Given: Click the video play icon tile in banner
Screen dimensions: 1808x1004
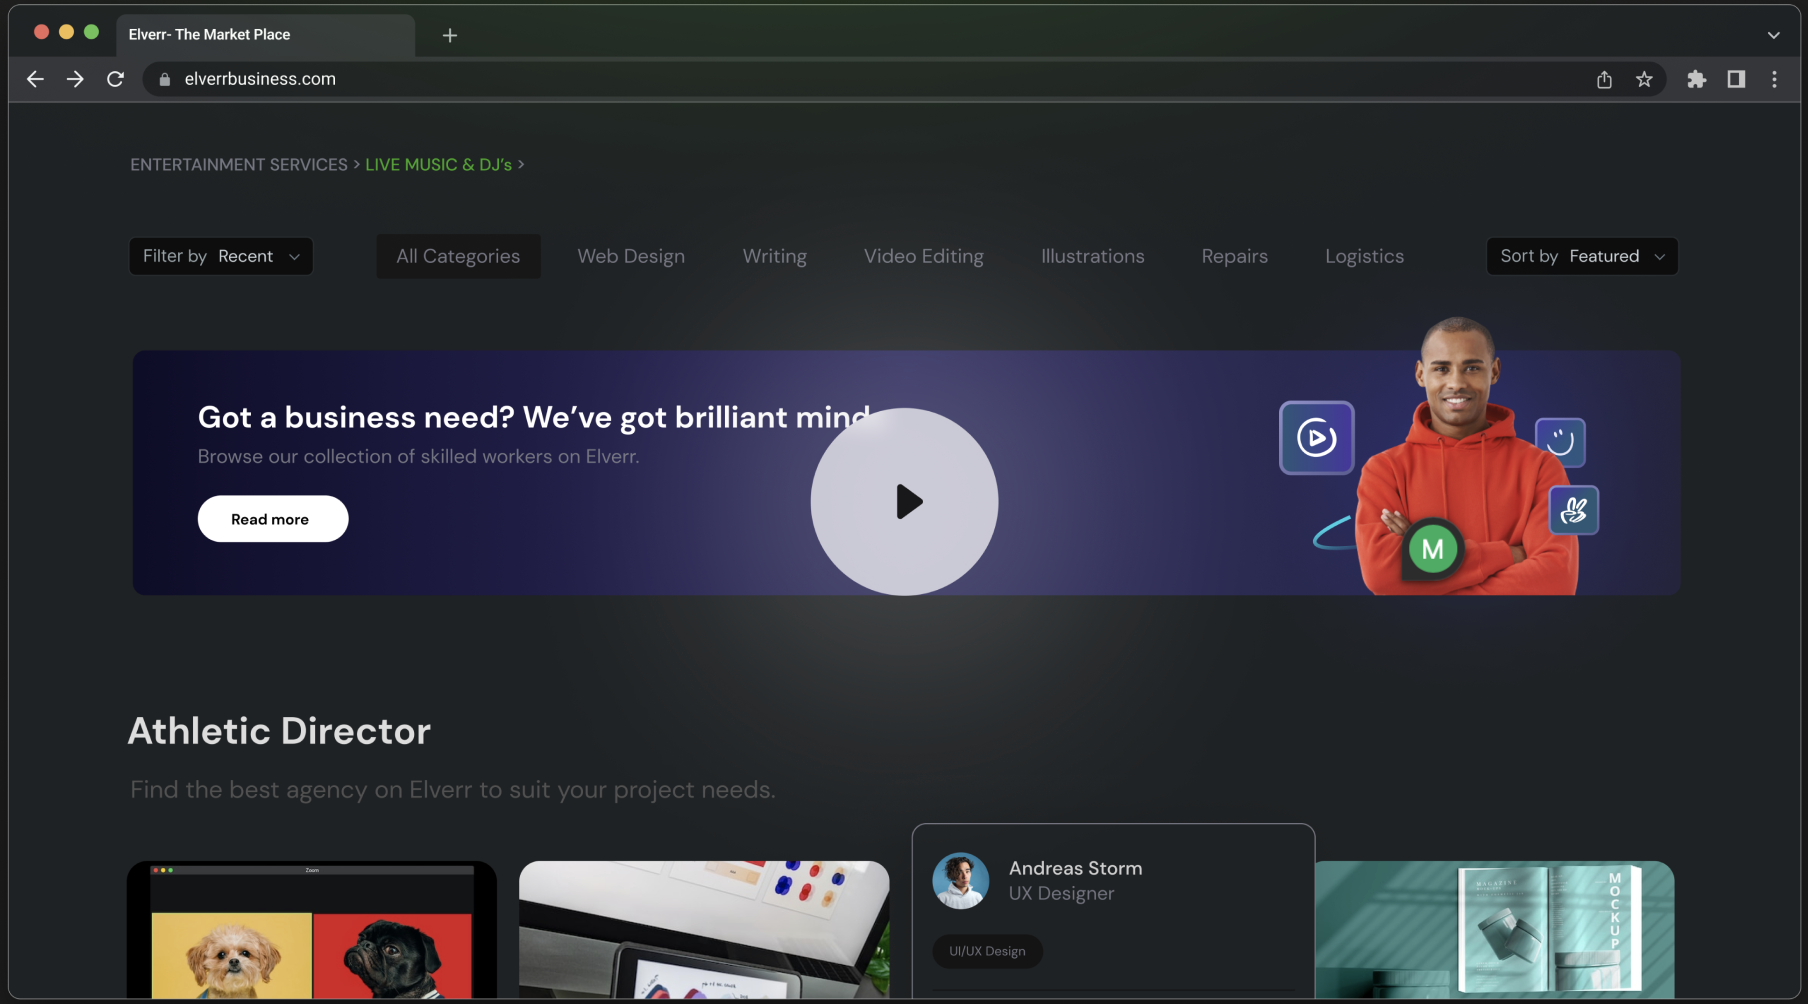Looking at the screenshot, I should (x=1316, y=438).
